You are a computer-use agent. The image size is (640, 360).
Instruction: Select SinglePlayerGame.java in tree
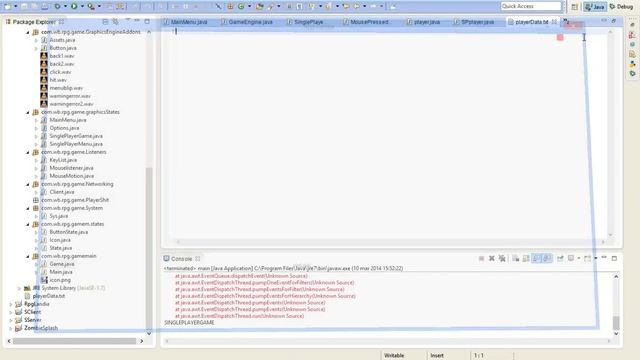coord(76,136)
